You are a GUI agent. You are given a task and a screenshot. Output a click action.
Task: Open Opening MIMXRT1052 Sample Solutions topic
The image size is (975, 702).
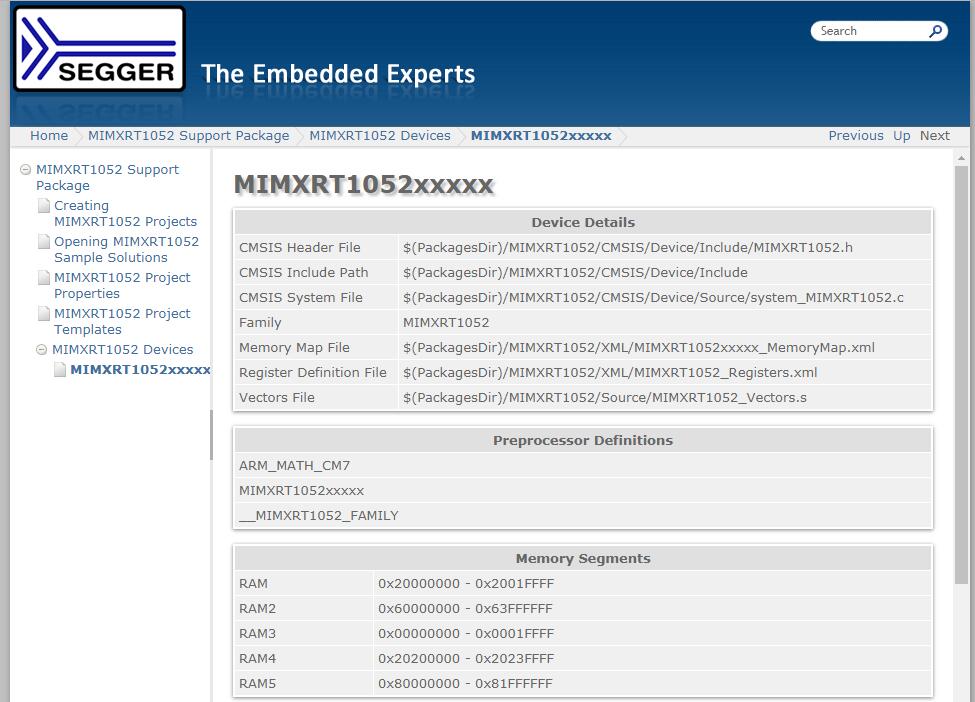(x=126, y=249)
